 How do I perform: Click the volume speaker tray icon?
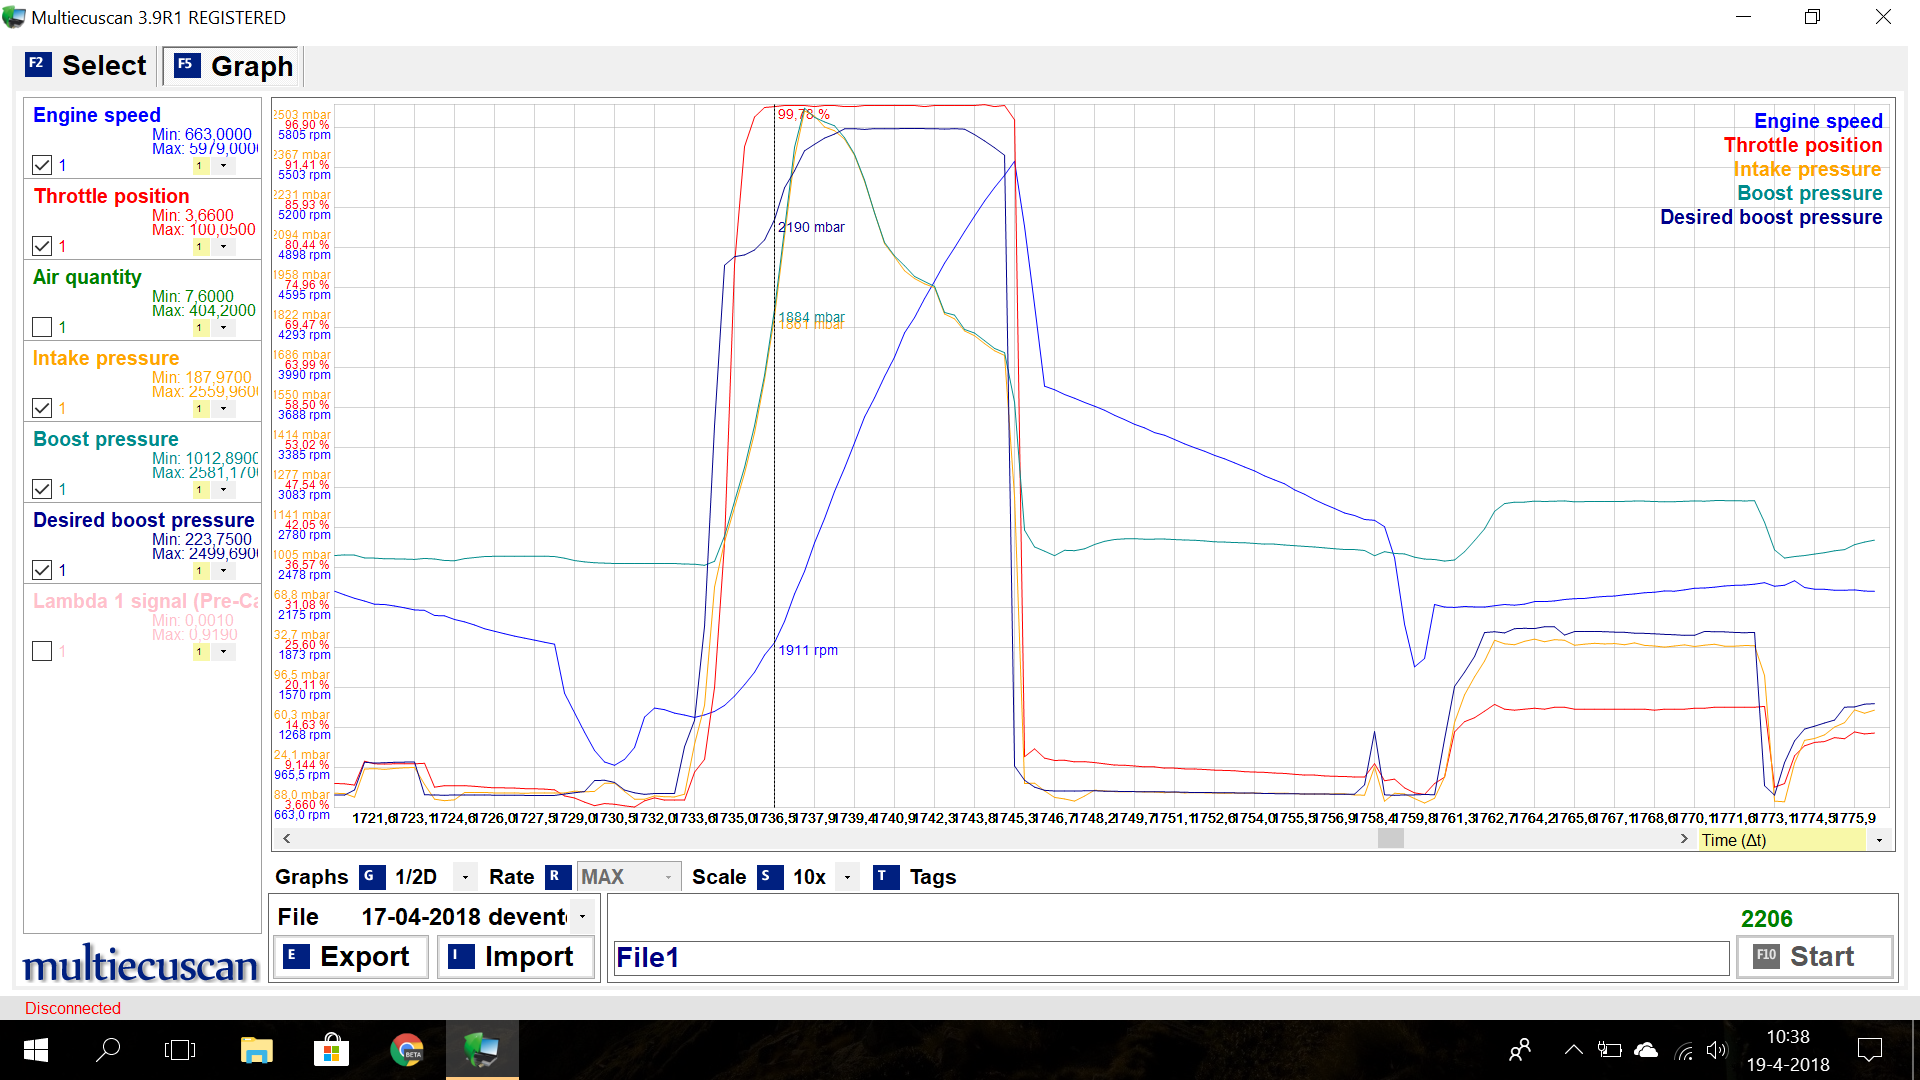[x=1717, y=1050]
